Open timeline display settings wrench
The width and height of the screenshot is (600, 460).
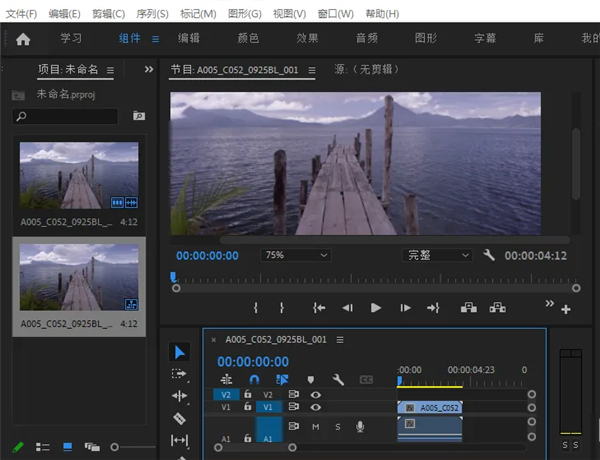coord(338,380)
